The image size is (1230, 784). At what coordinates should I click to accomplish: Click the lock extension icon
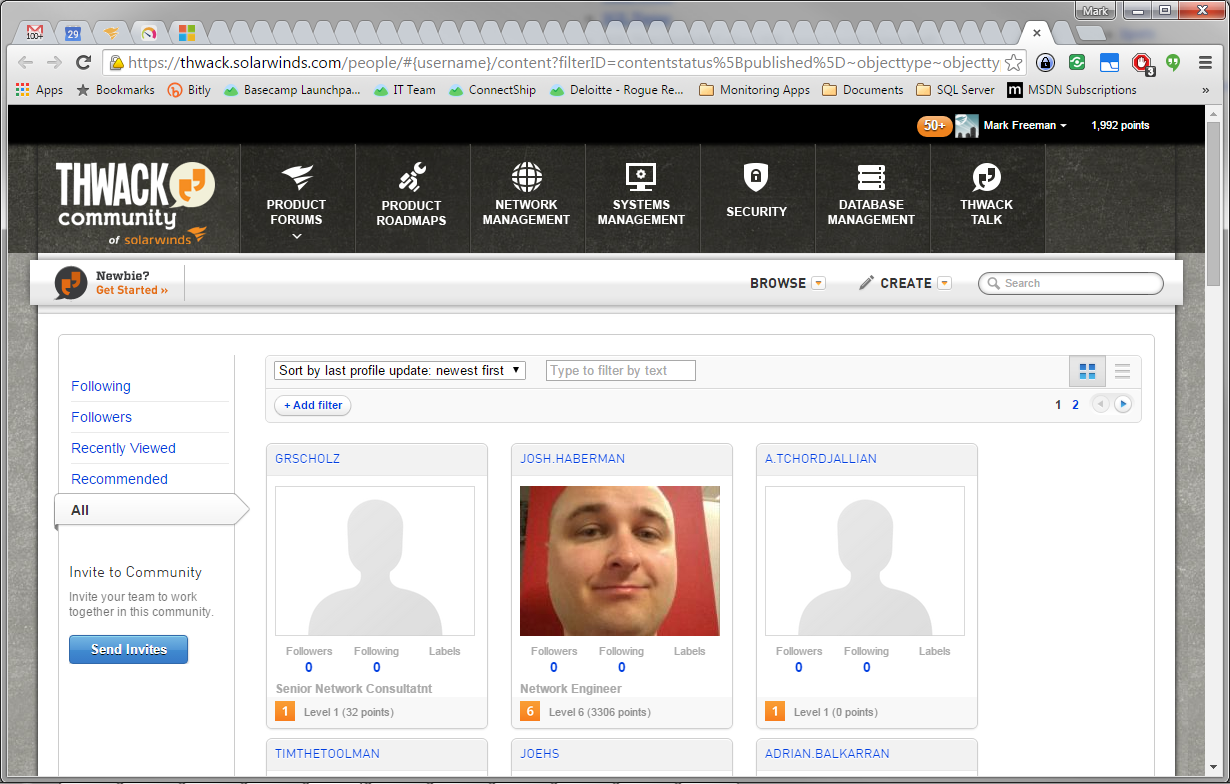point(1044,62)
